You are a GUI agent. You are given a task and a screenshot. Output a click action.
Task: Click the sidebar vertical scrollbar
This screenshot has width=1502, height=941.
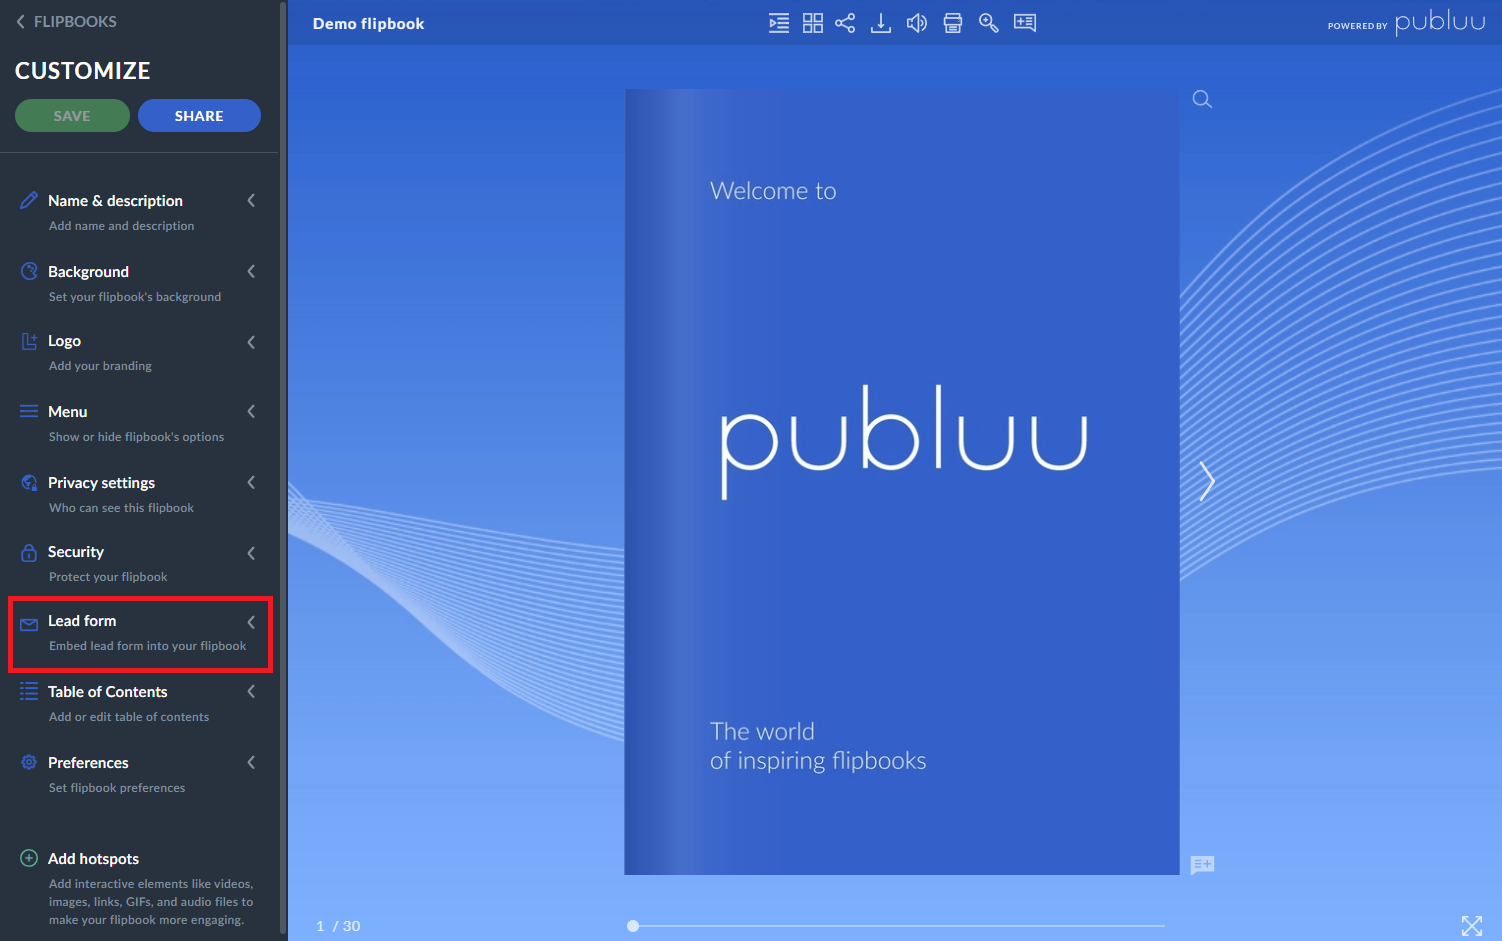click(x=284, y=470)
